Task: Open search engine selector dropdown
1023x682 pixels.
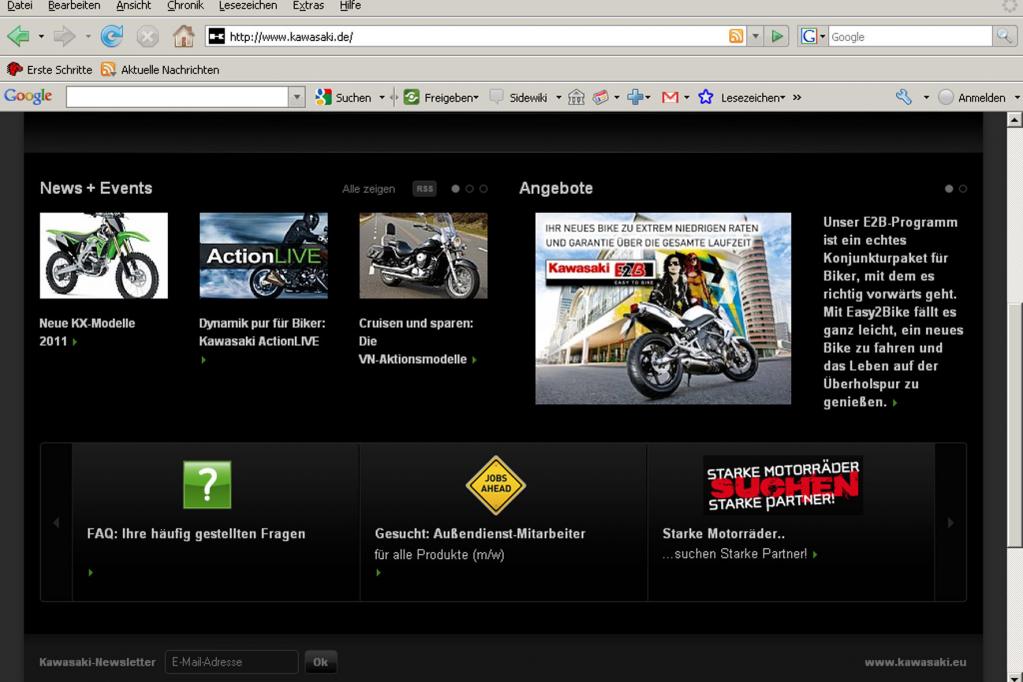Action: point(823,37)
